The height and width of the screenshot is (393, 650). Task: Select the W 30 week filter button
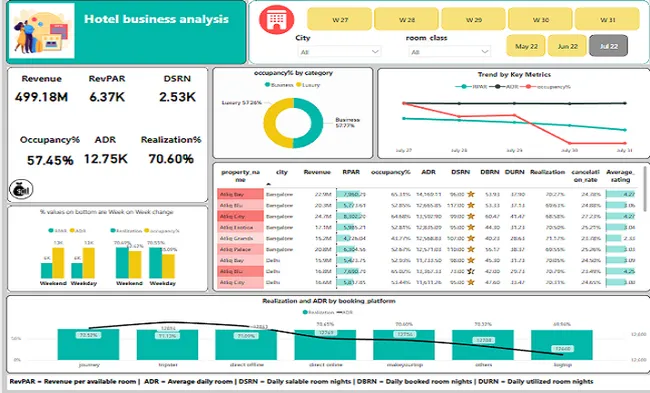click(x=541, y=19)
